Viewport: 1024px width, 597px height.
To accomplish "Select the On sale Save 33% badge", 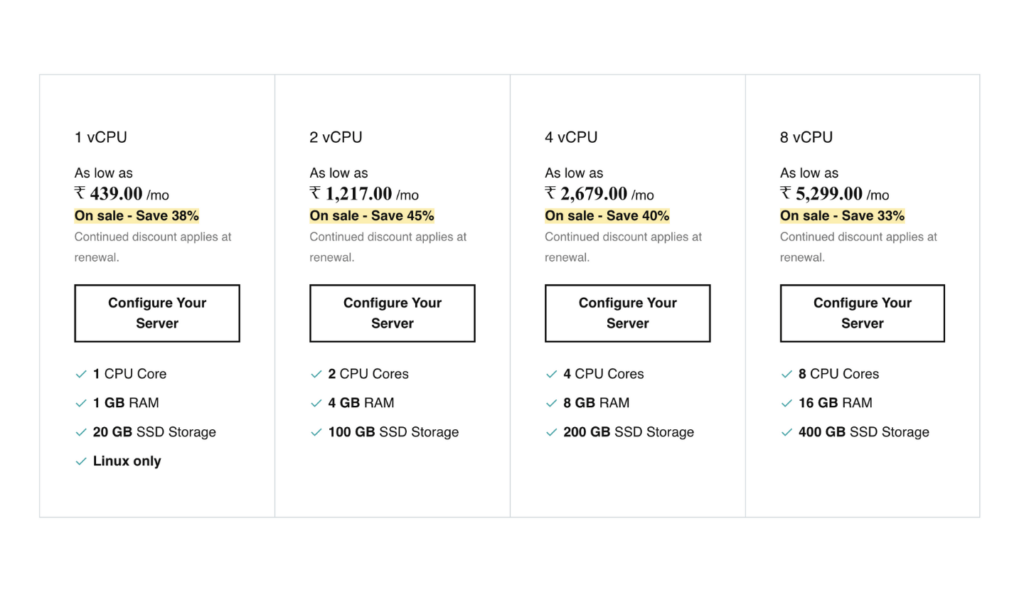I will tap(841, 215).
